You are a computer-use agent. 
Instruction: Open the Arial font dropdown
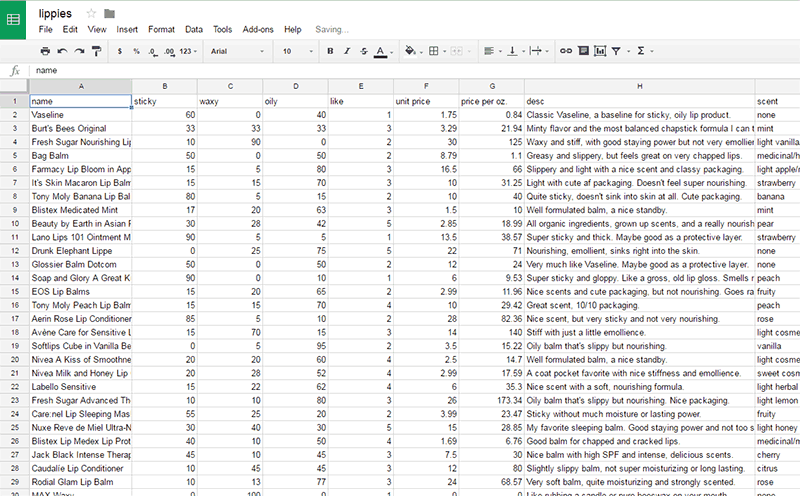tap(237, 51)
